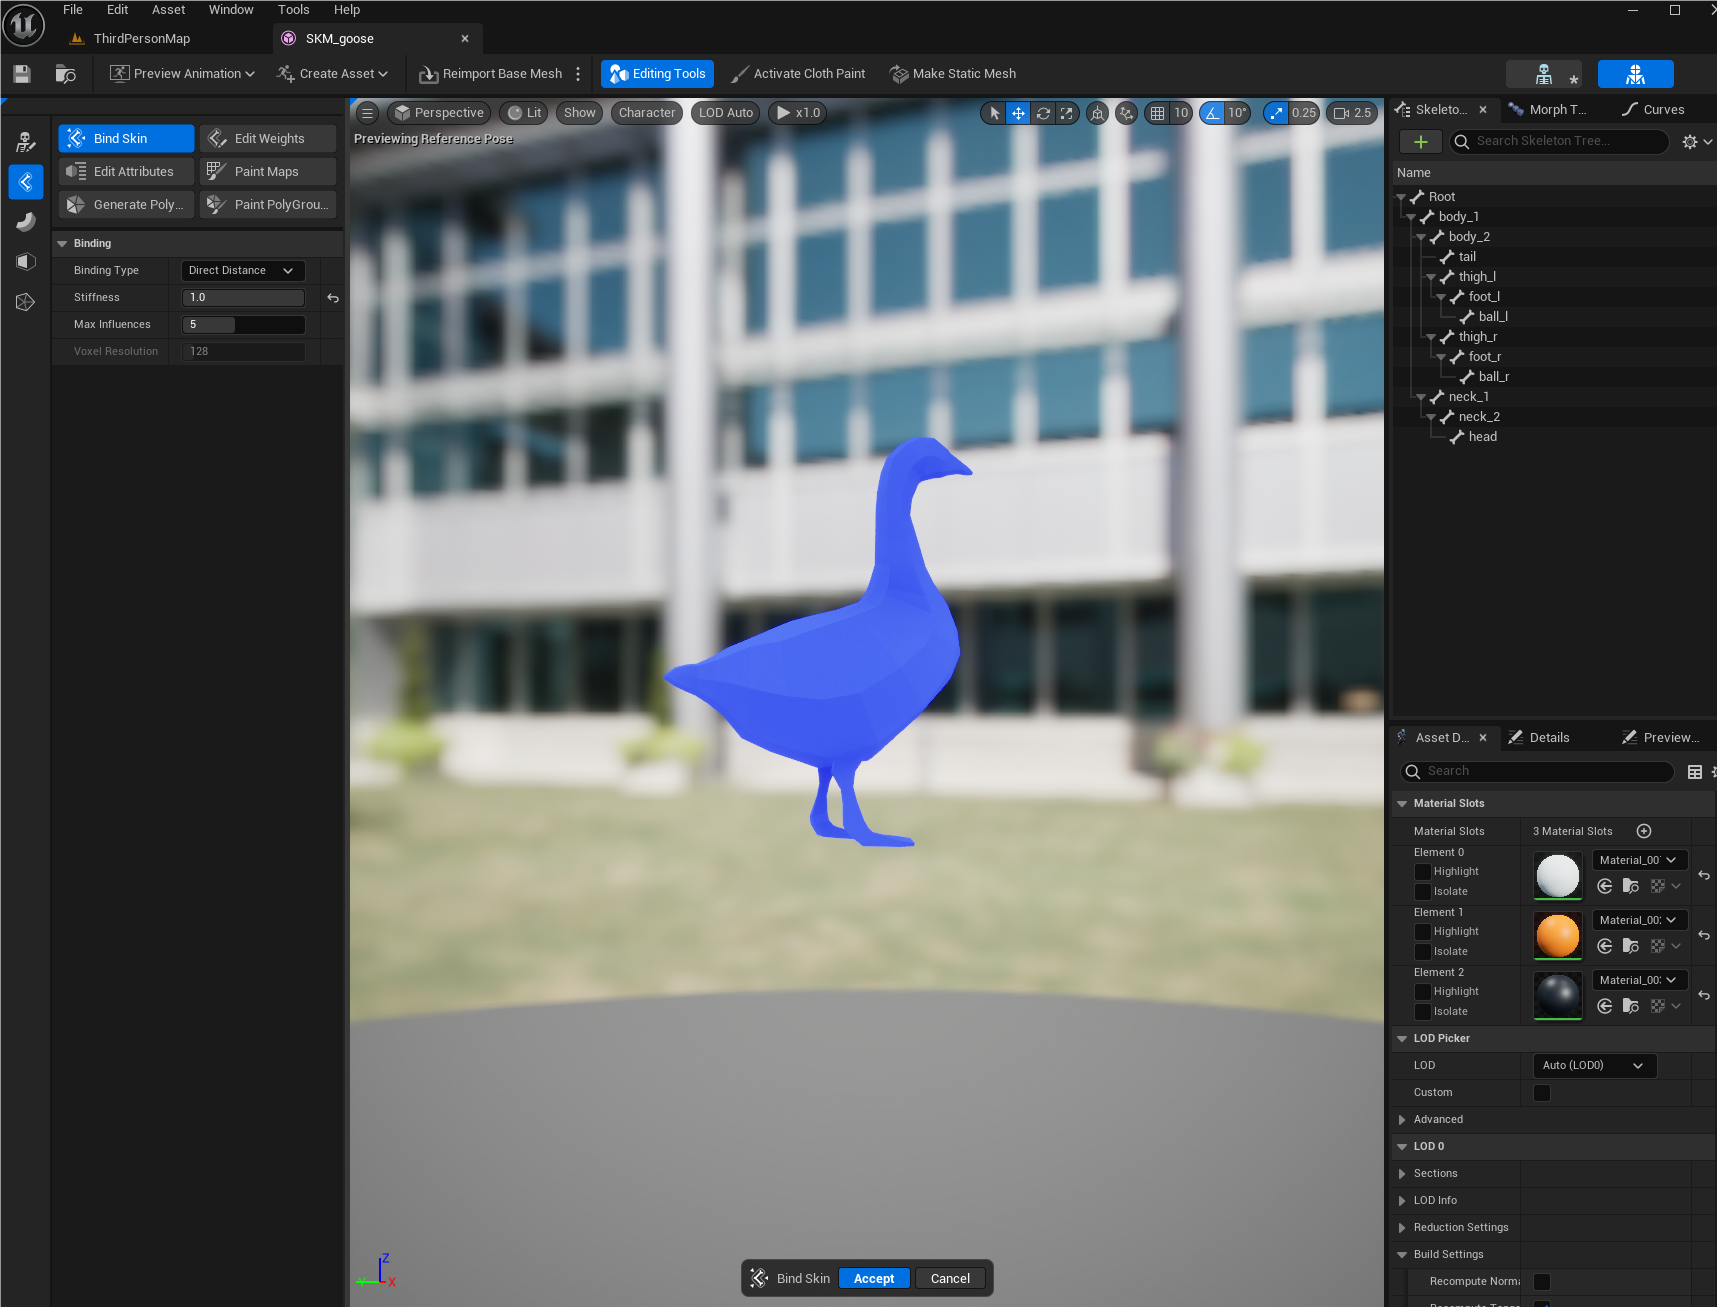Click the skeleton mode icon in left sidebar

pos(26,142)
